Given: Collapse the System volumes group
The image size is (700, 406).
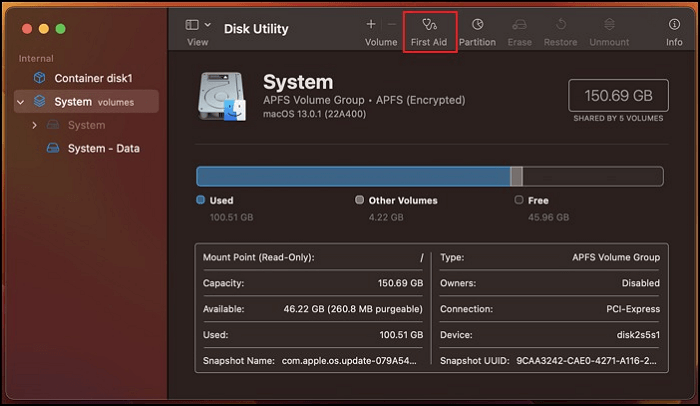Looking at the screenshot, I should (21, 102).
